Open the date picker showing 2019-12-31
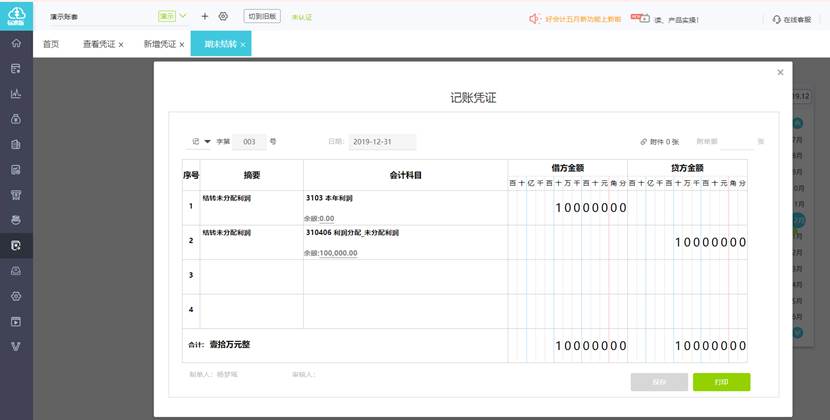 click(382, 142)
